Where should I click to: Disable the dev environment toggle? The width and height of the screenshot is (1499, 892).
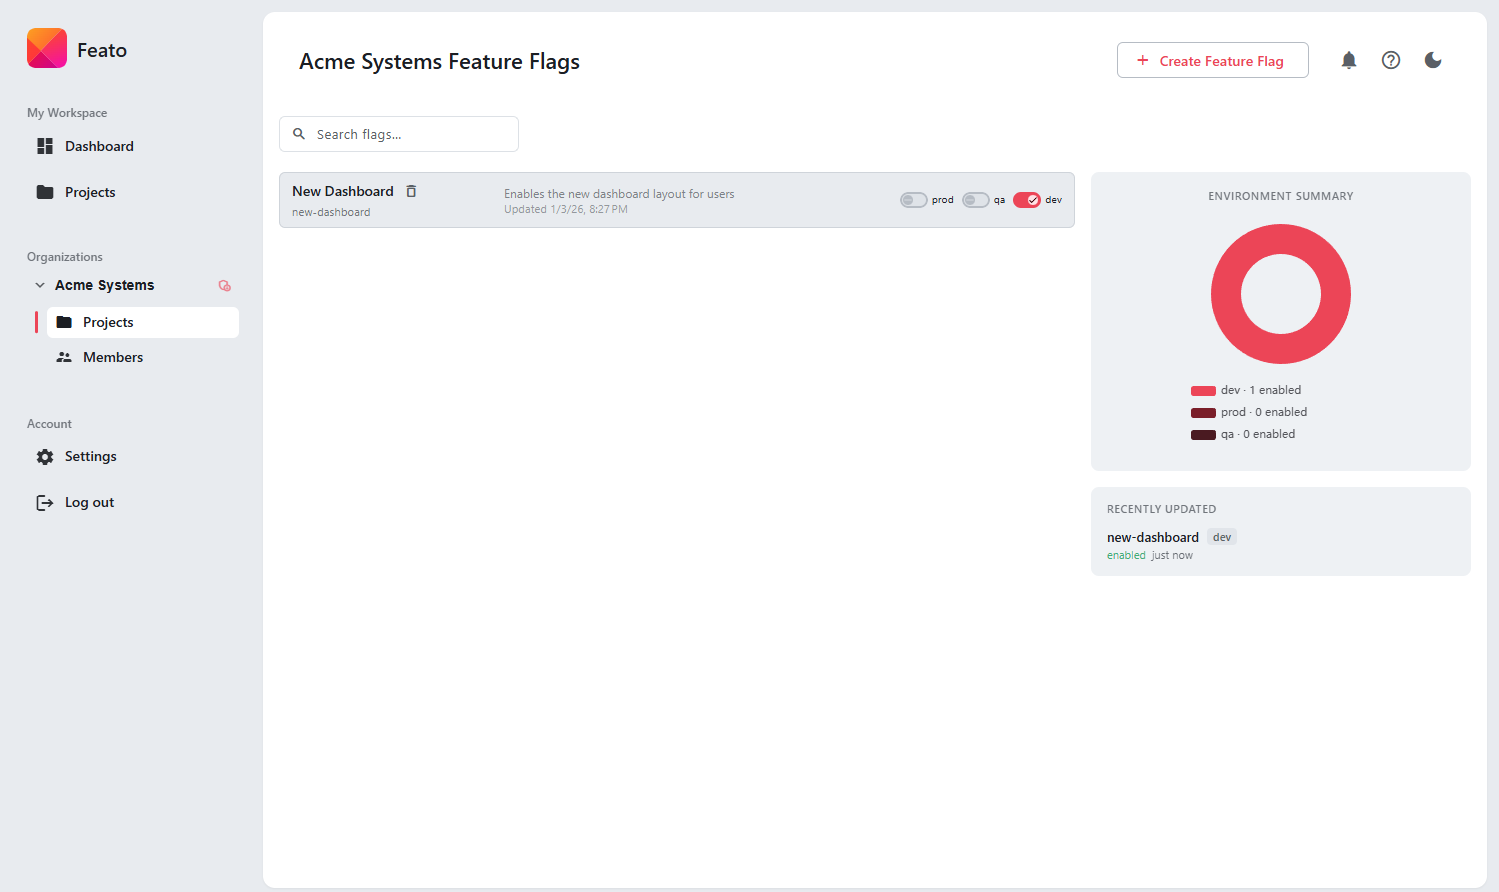(x=1027, y=199)
